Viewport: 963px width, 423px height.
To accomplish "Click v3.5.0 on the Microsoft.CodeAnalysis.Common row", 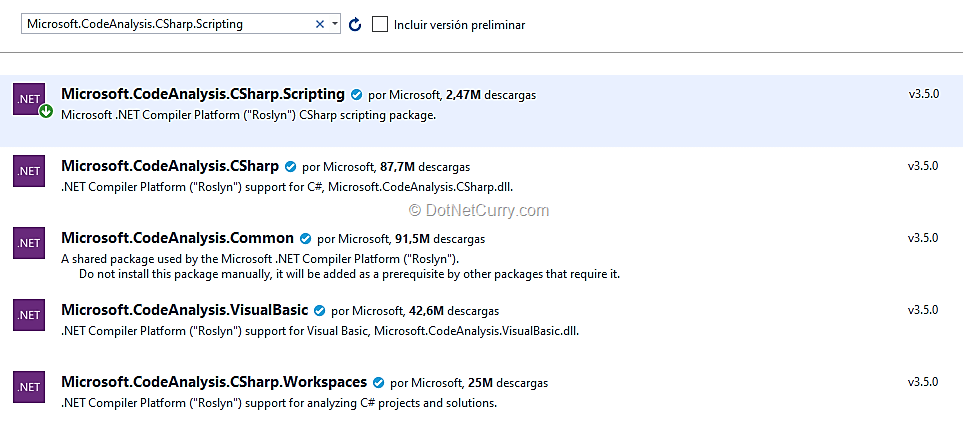I will (923, 238).
